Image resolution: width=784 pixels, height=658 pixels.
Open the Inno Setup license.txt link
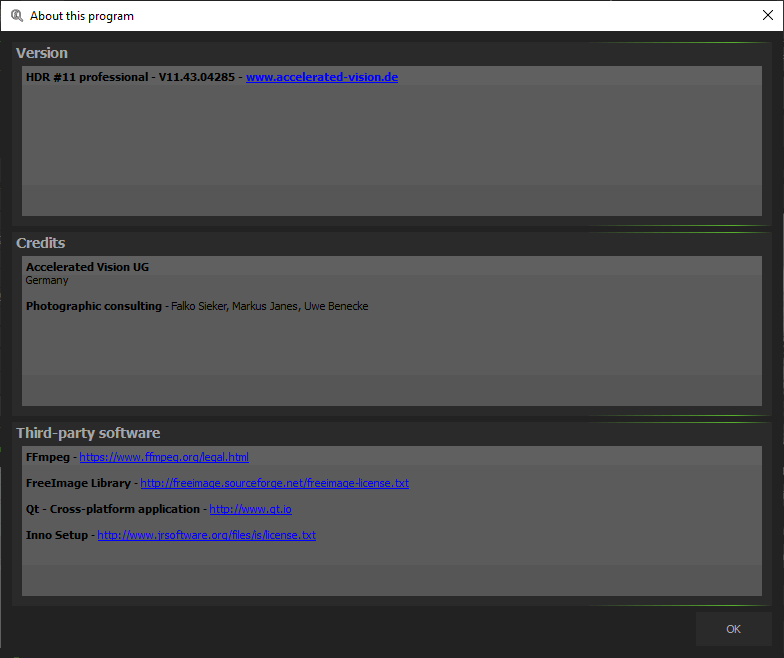(206, 535)
